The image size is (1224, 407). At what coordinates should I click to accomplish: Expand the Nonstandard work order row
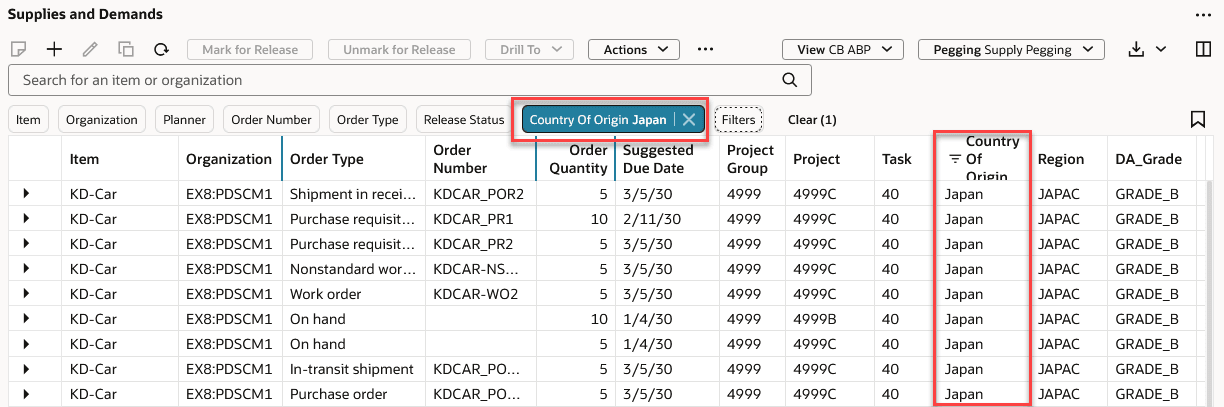(26, 269)
